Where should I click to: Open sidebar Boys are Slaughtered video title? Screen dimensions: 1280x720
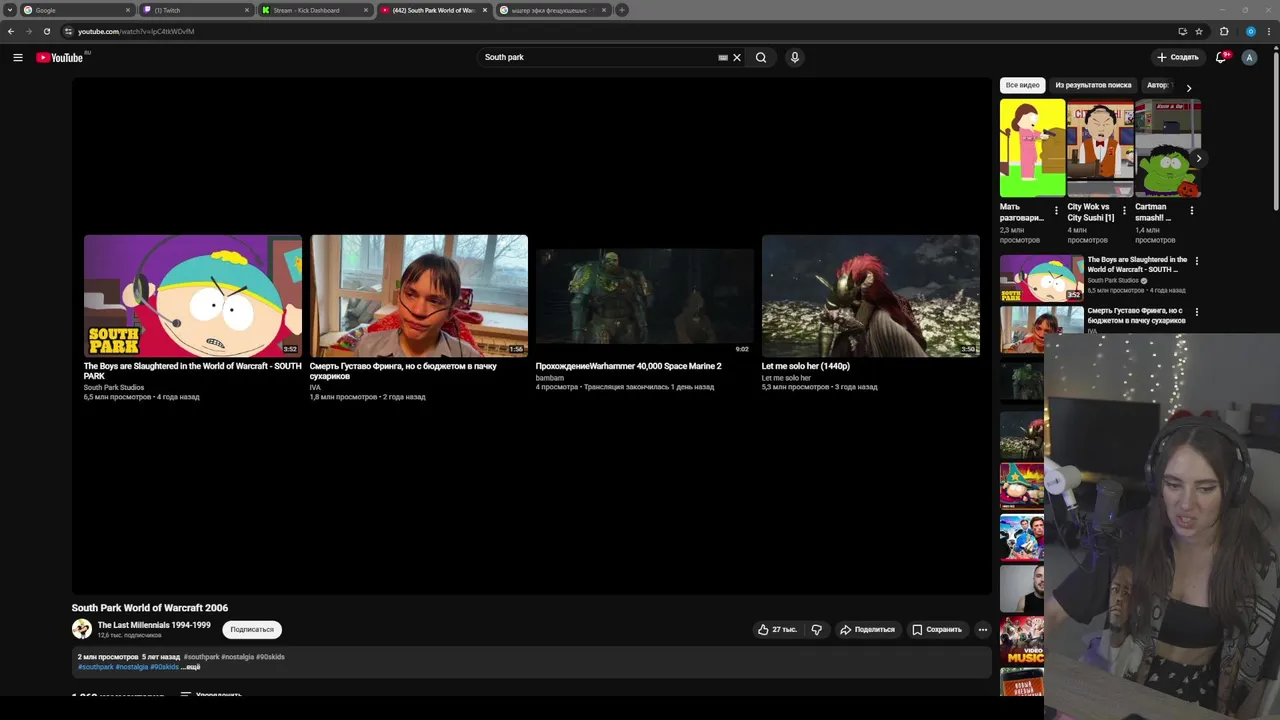point(1137,264)
